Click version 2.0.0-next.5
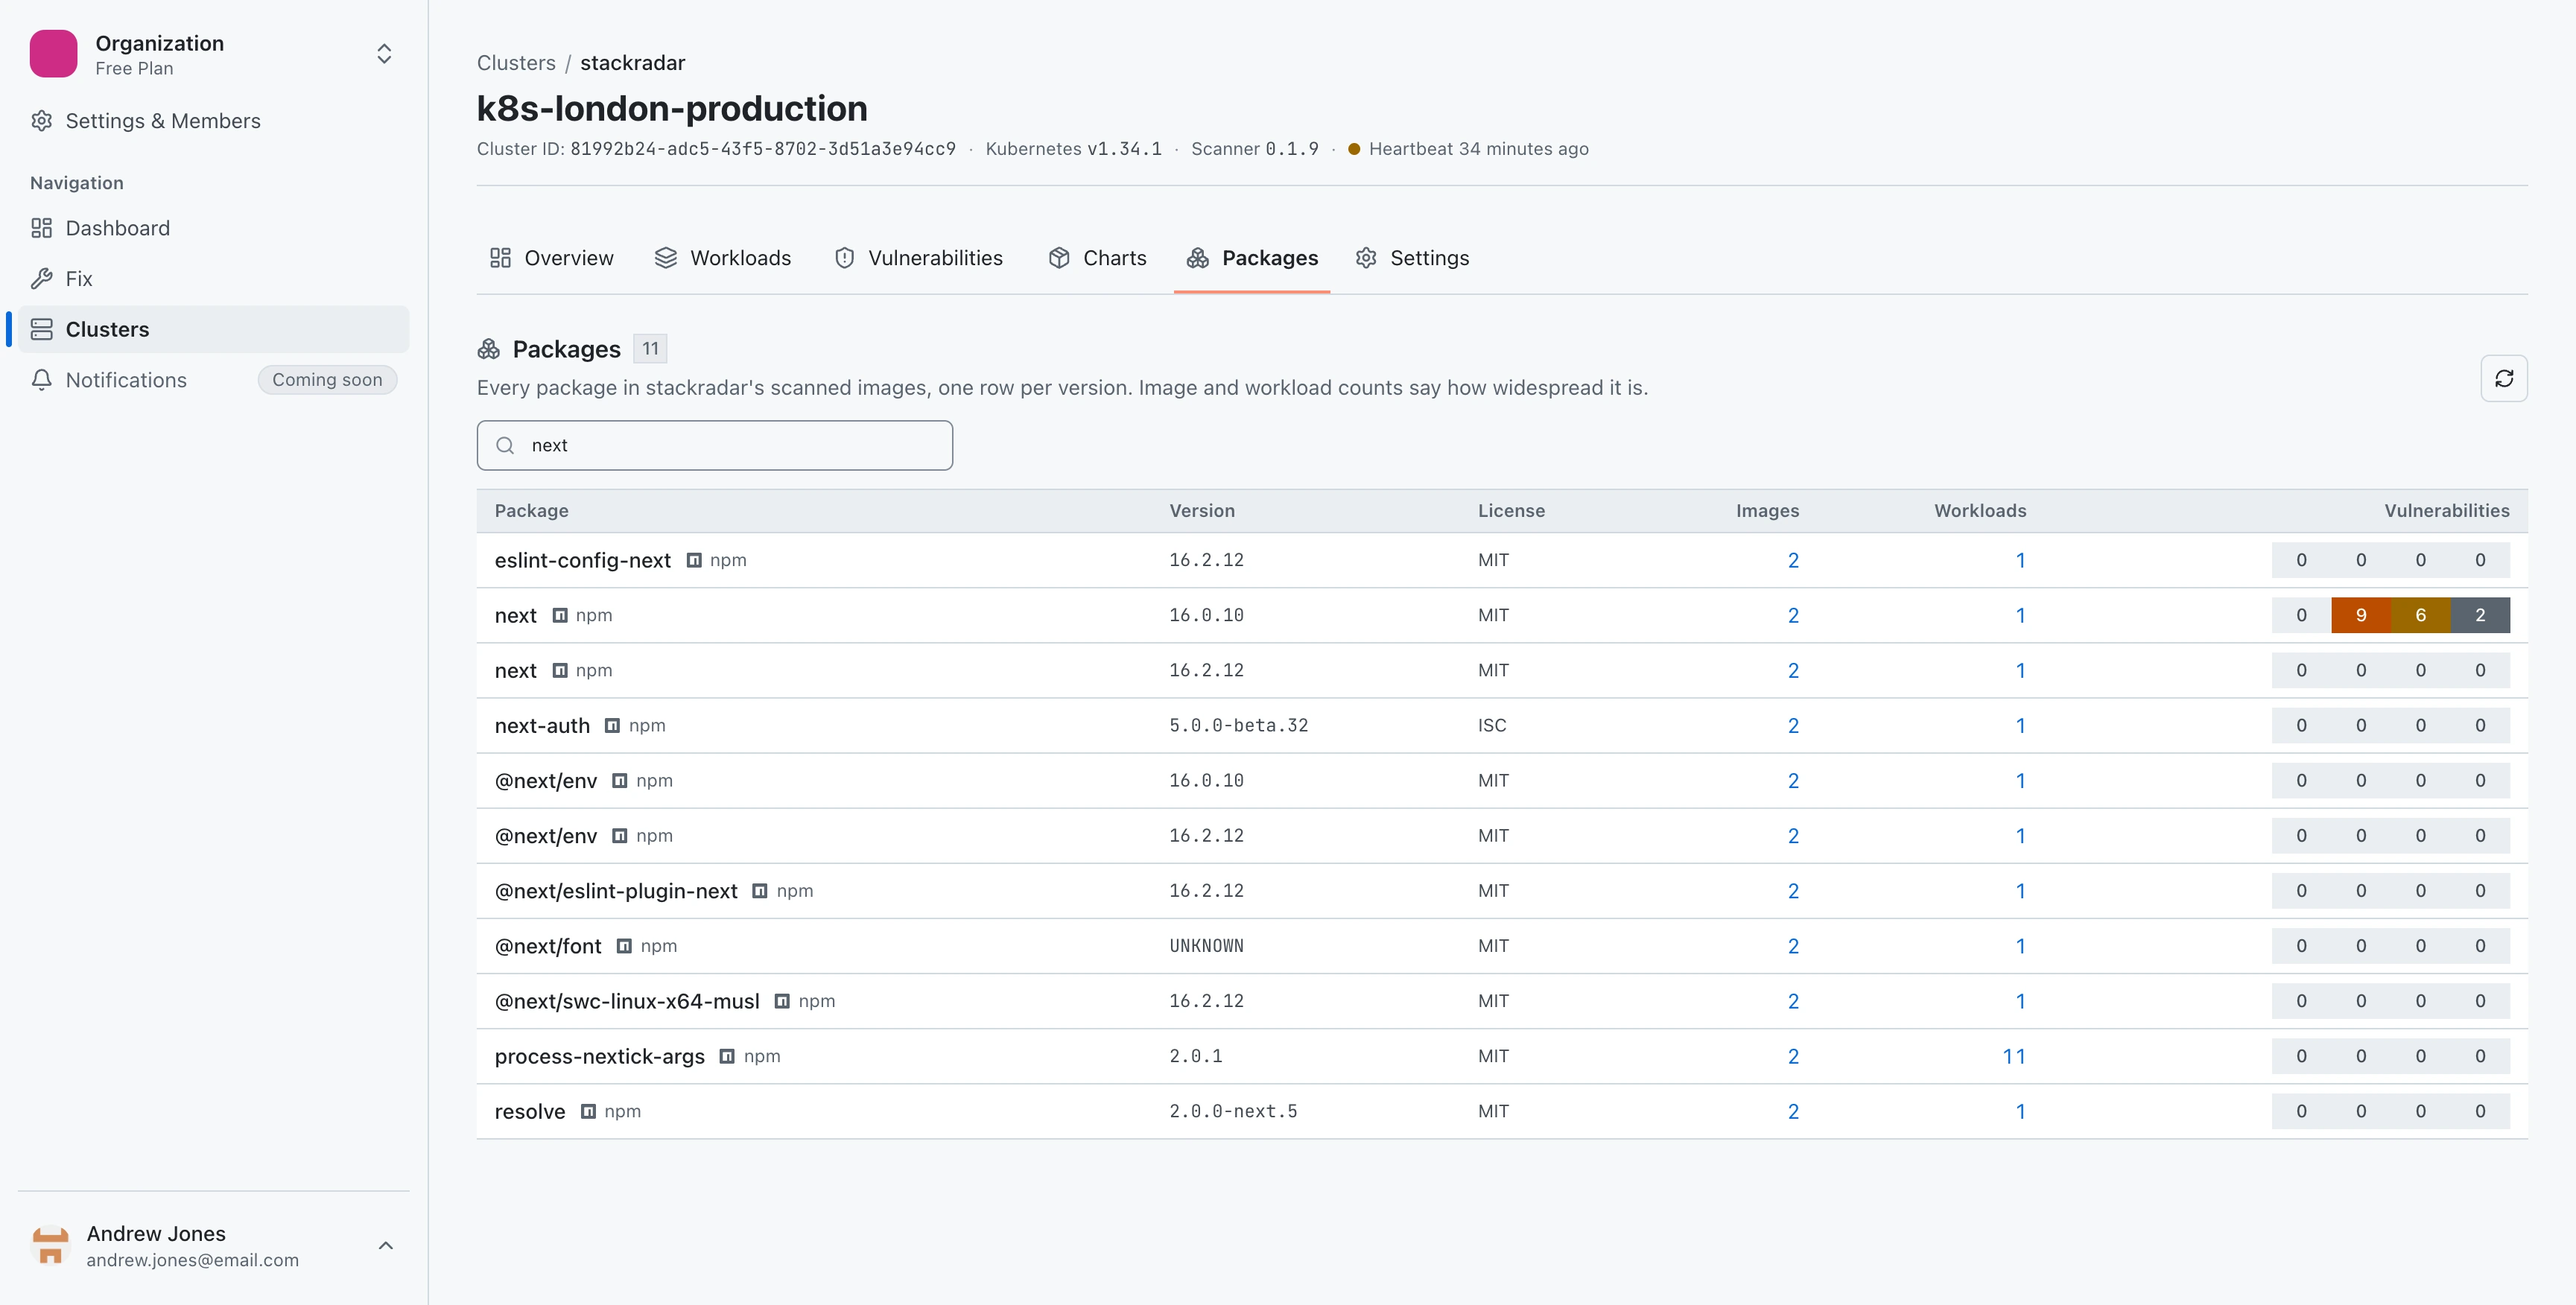Image resolution: width=2576 pixels, height=1305 pixels. coord(1233,1111)
